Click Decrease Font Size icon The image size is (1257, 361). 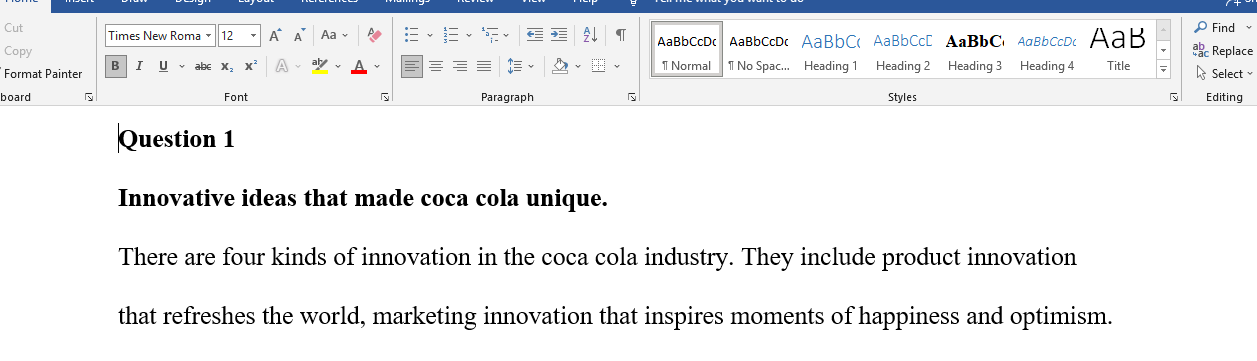(x=299, y=35)
